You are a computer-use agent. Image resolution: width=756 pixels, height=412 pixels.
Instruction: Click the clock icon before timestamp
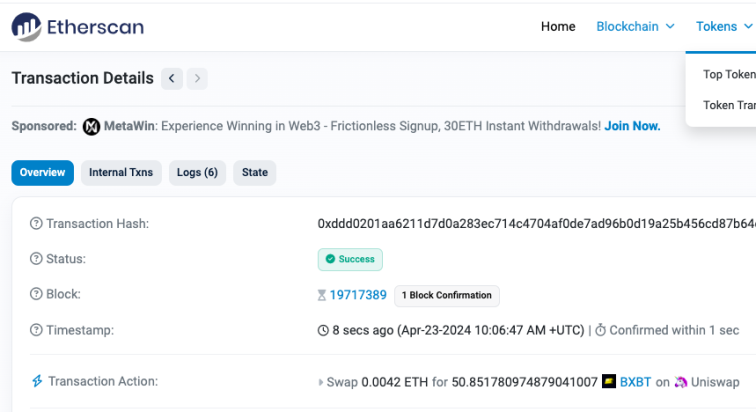(323, 331)
